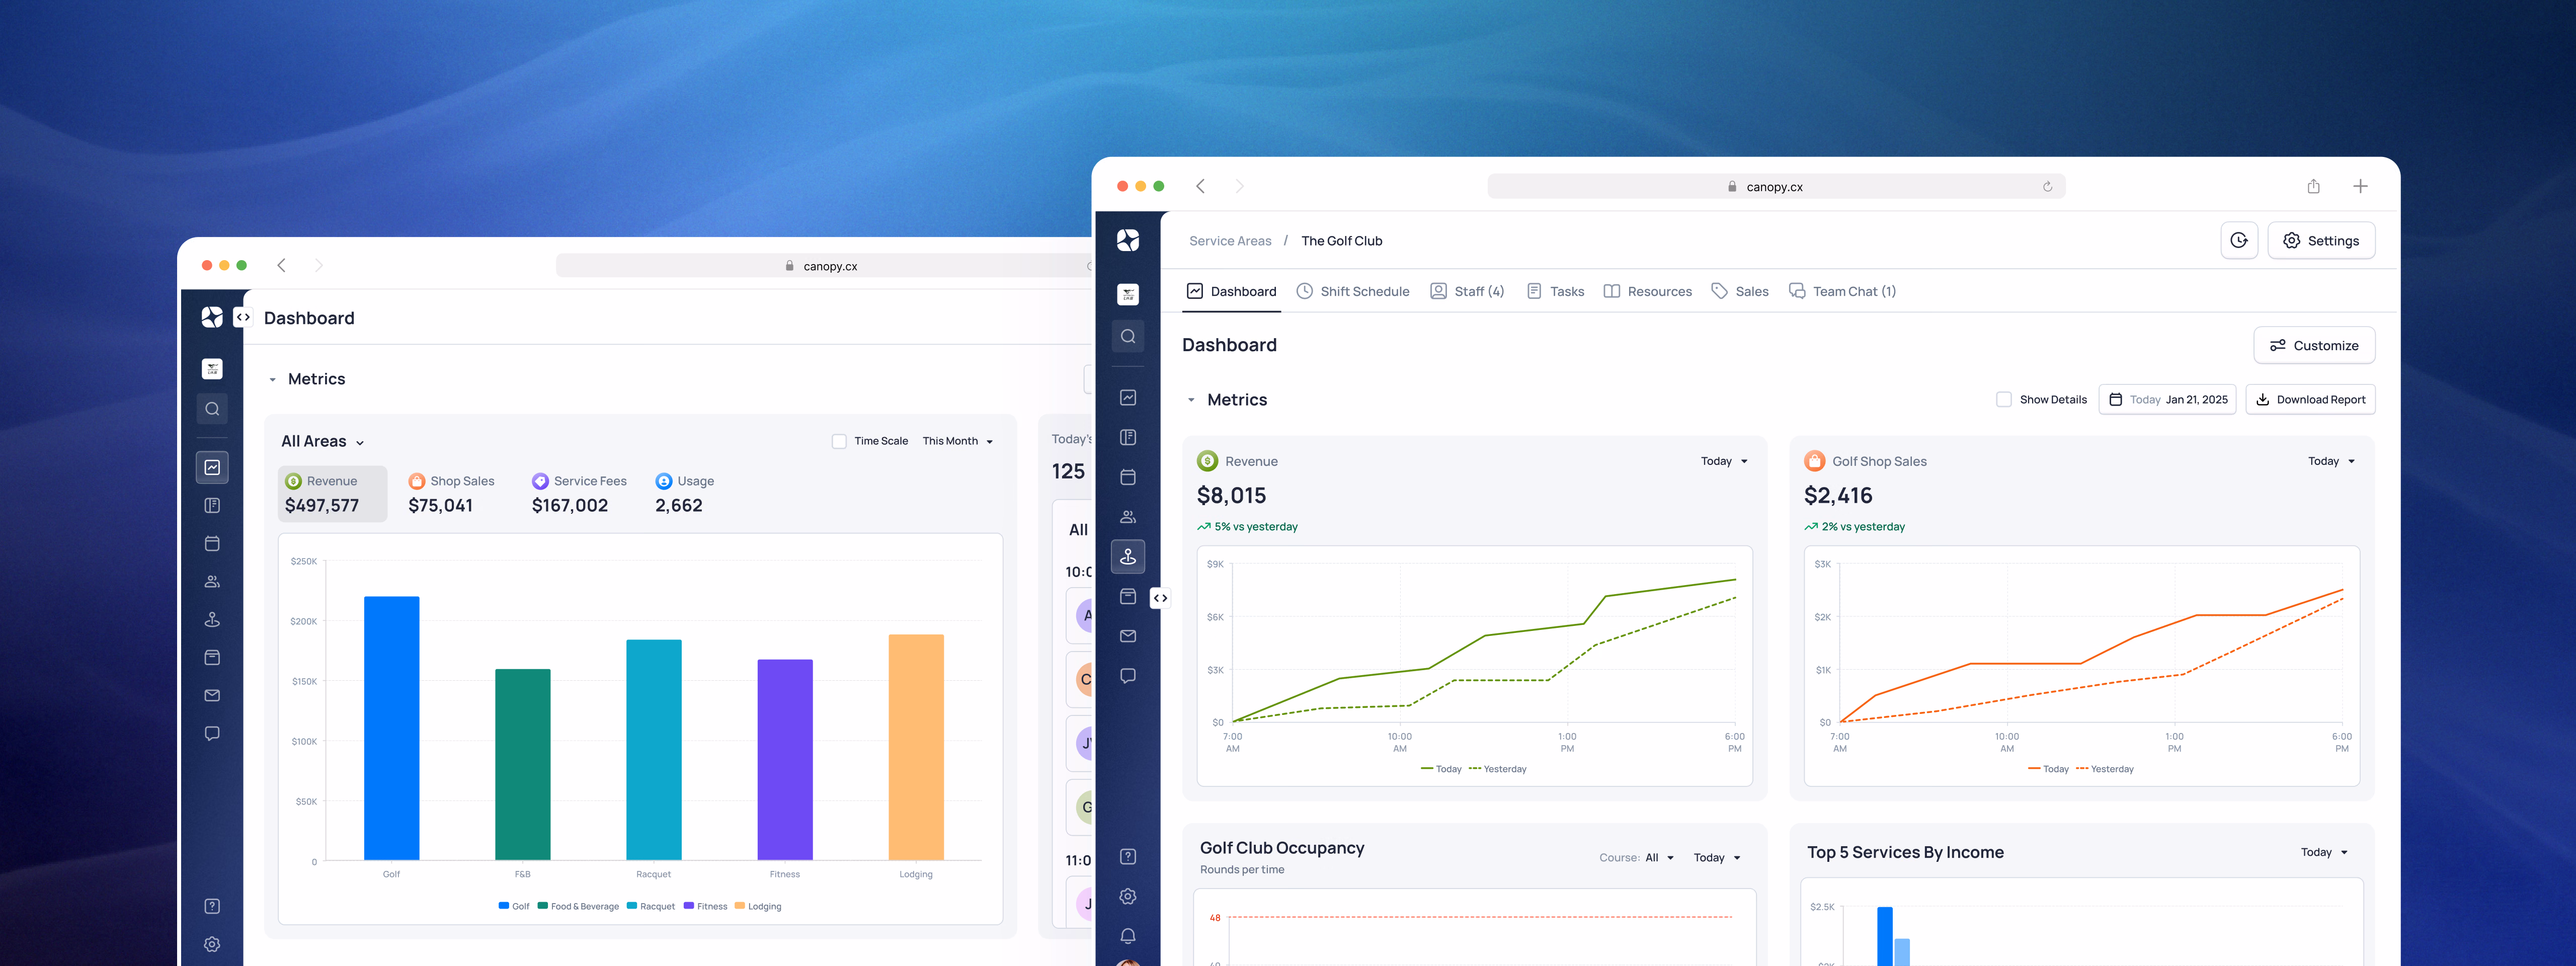This screenshot has width=2576, height=966.
Task: Go to the Tasks tab
Action: pos(1555,291)
